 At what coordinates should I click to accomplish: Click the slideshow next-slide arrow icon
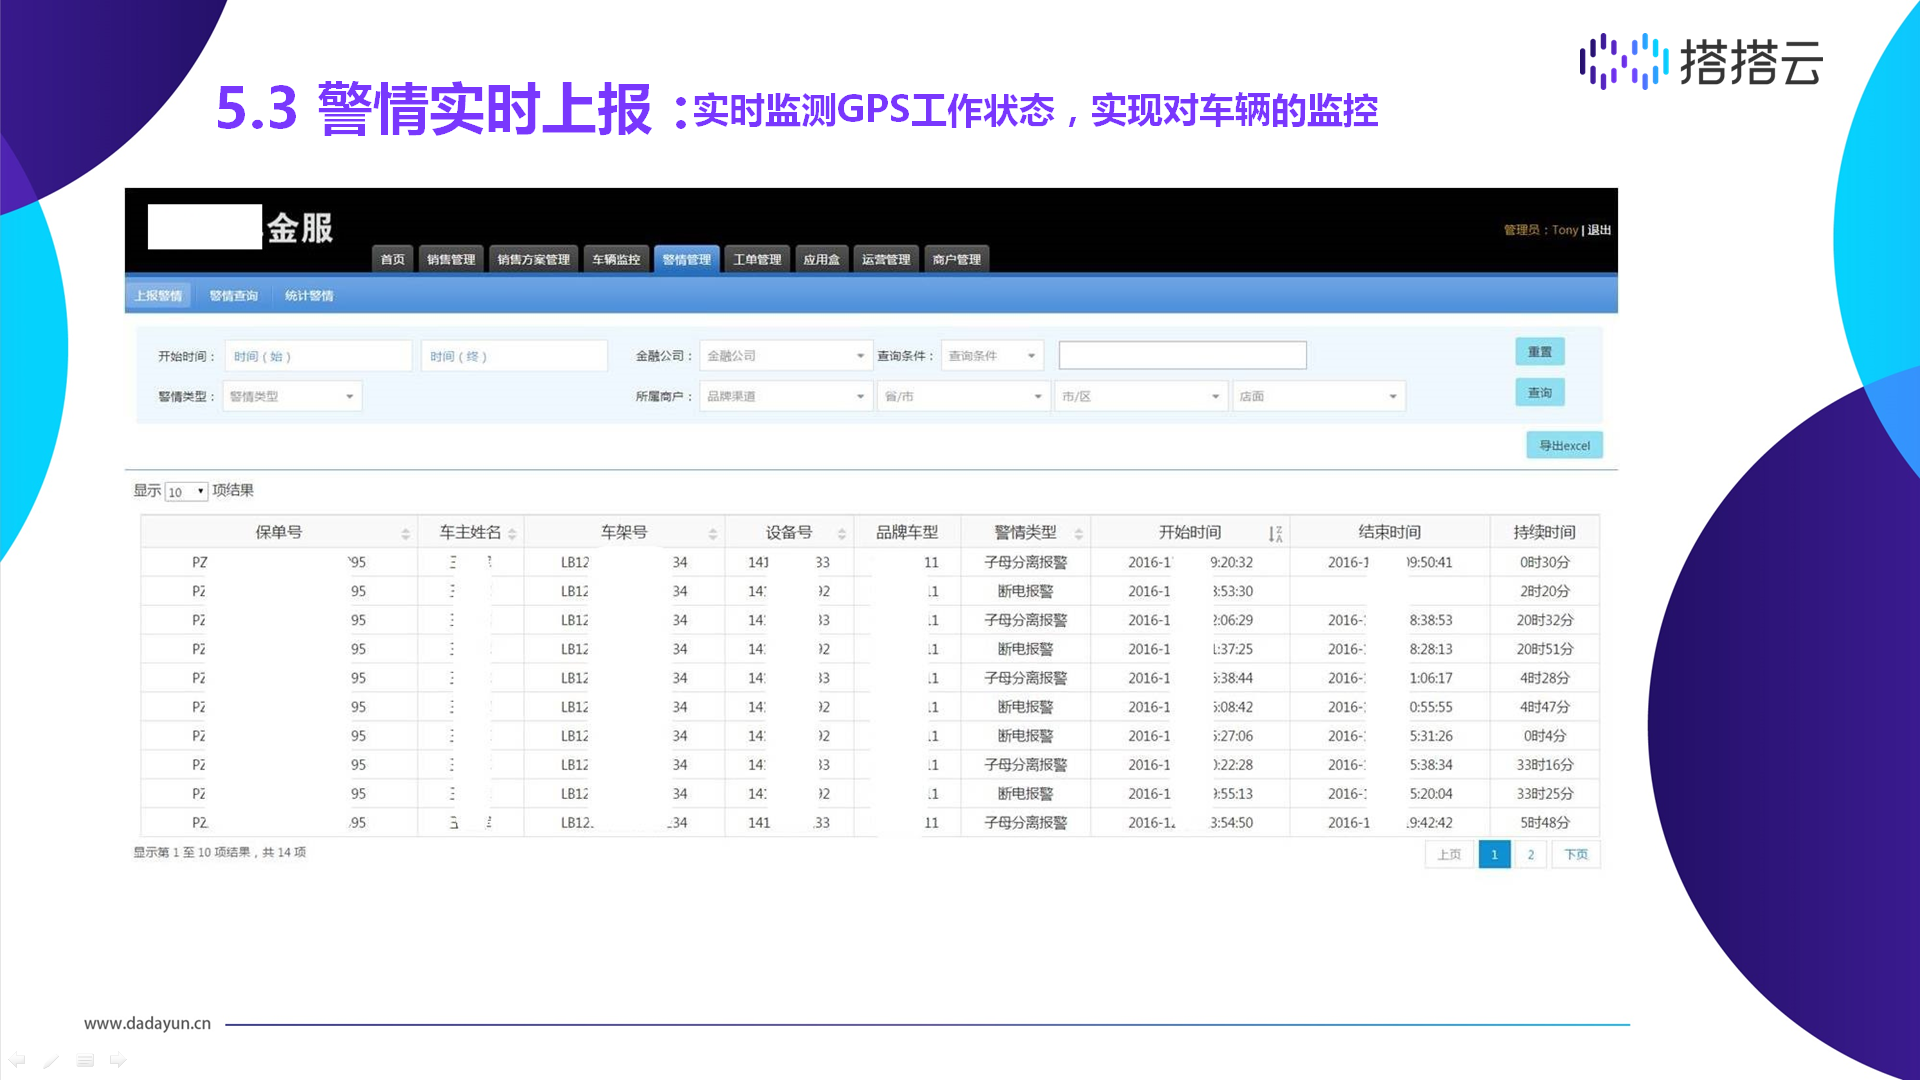(x=118, y=1061)
